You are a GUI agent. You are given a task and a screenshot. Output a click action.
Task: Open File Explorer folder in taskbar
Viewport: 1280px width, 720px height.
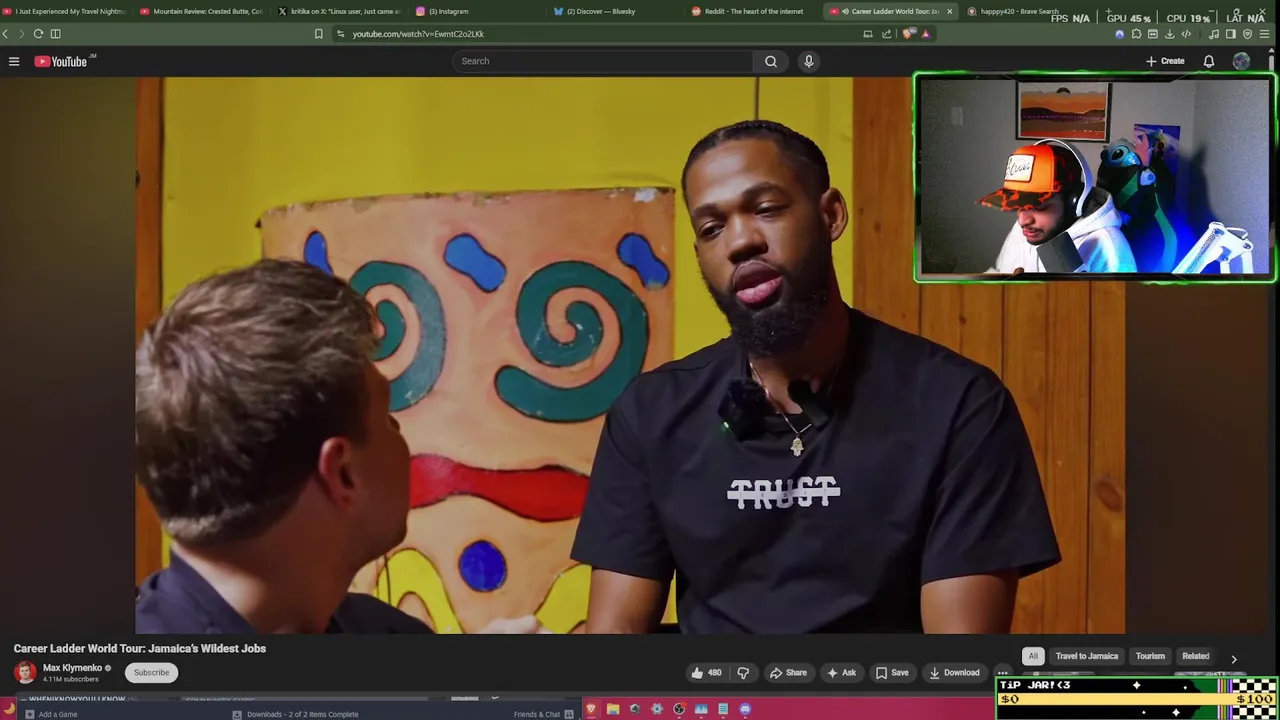(613, 709)
